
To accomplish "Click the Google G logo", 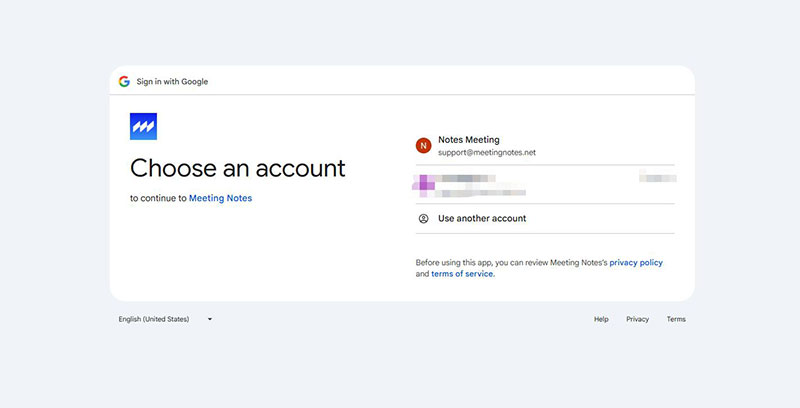I will (x=124, y=81).
